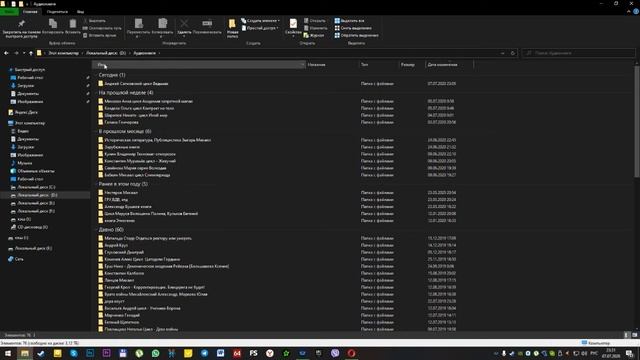This screenshot has height=360, width=640.
Task: Click Выделить все (Select all)
Action: click(x=349, y=21)
